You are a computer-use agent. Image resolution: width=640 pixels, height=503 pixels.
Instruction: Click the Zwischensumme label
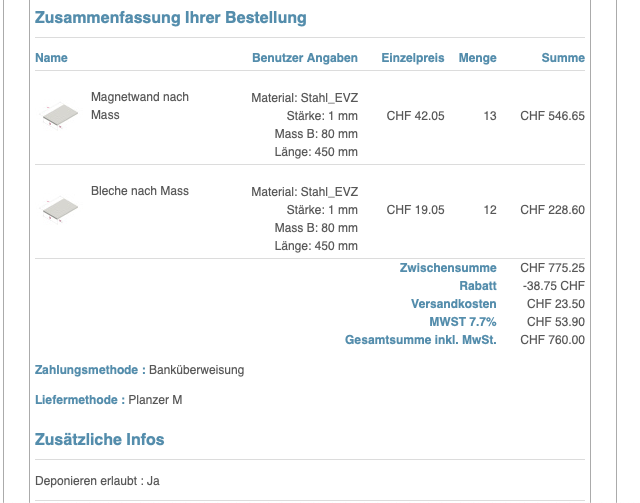pos(448,268)
